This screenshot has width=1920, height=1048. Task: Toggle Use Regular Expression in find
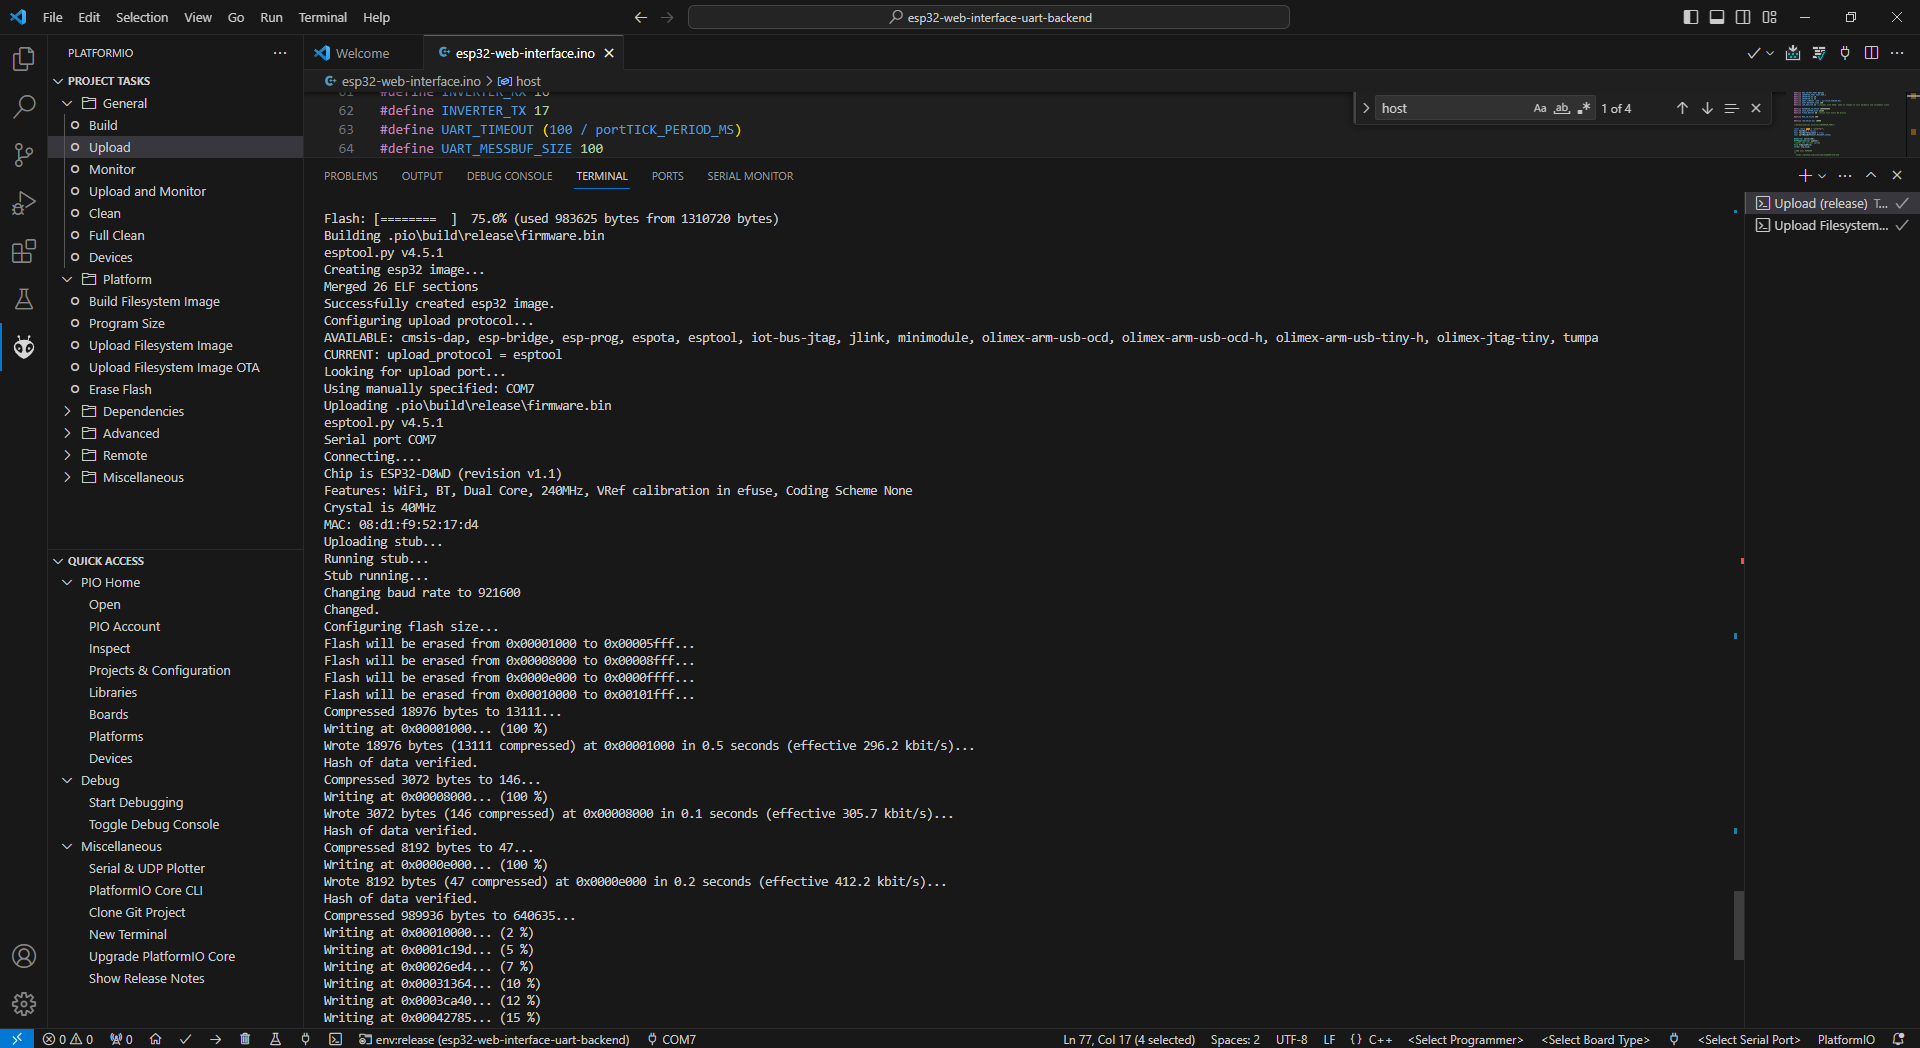pos(1583,108)
